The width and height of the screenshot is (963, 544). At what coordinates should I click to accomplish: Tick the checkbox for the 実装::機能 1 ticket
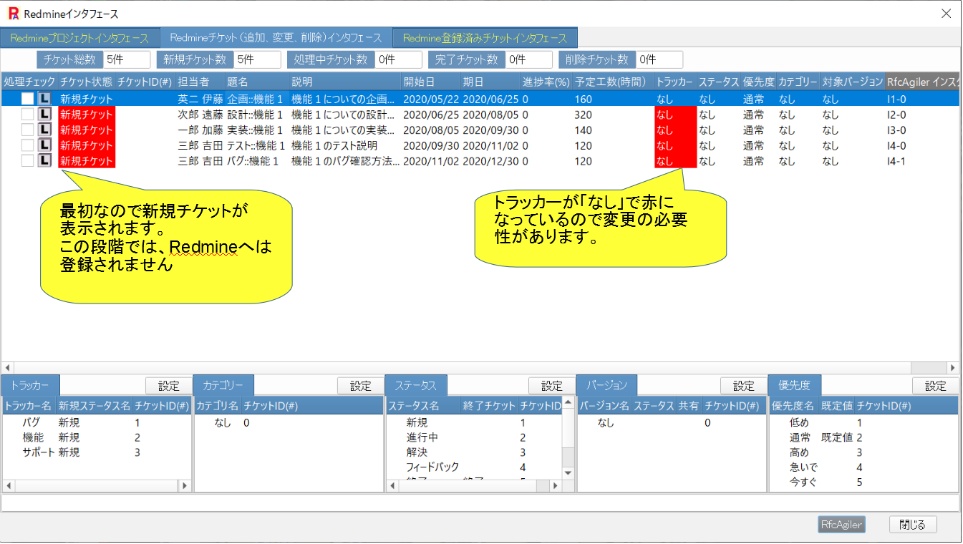(x=28, y=130)
